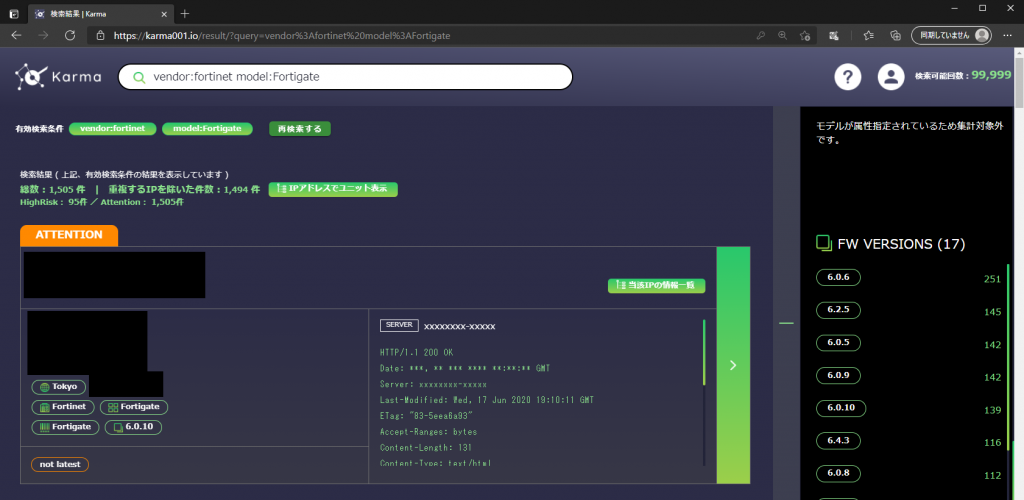Viewport: 1024px width, 500px height.
Task: Filter by firmware version 6.0.6
Action: point(839,277)
